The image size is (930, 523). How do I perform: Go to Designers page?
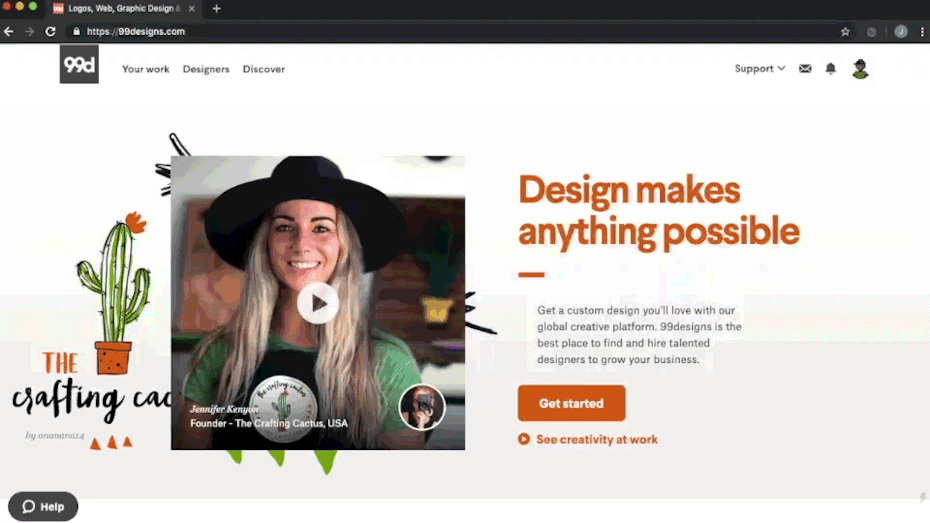[206, 69]
